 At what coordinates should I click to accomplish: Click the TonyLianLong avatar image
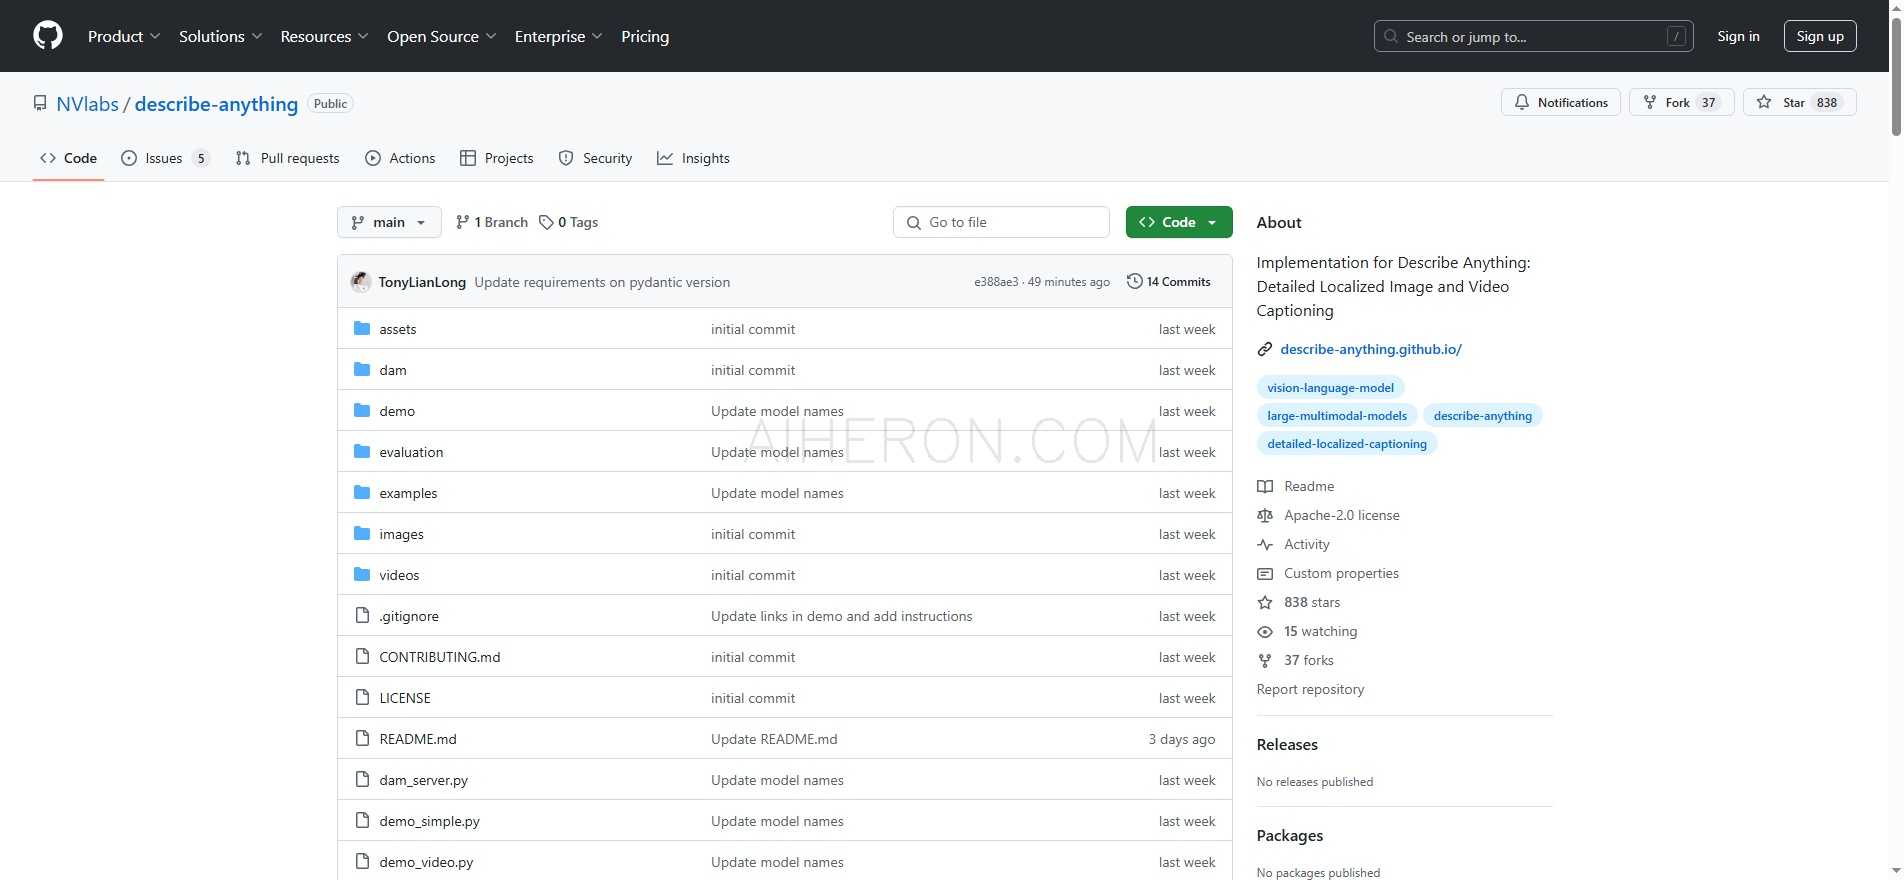pyautogui.click(x=361, y=282)
